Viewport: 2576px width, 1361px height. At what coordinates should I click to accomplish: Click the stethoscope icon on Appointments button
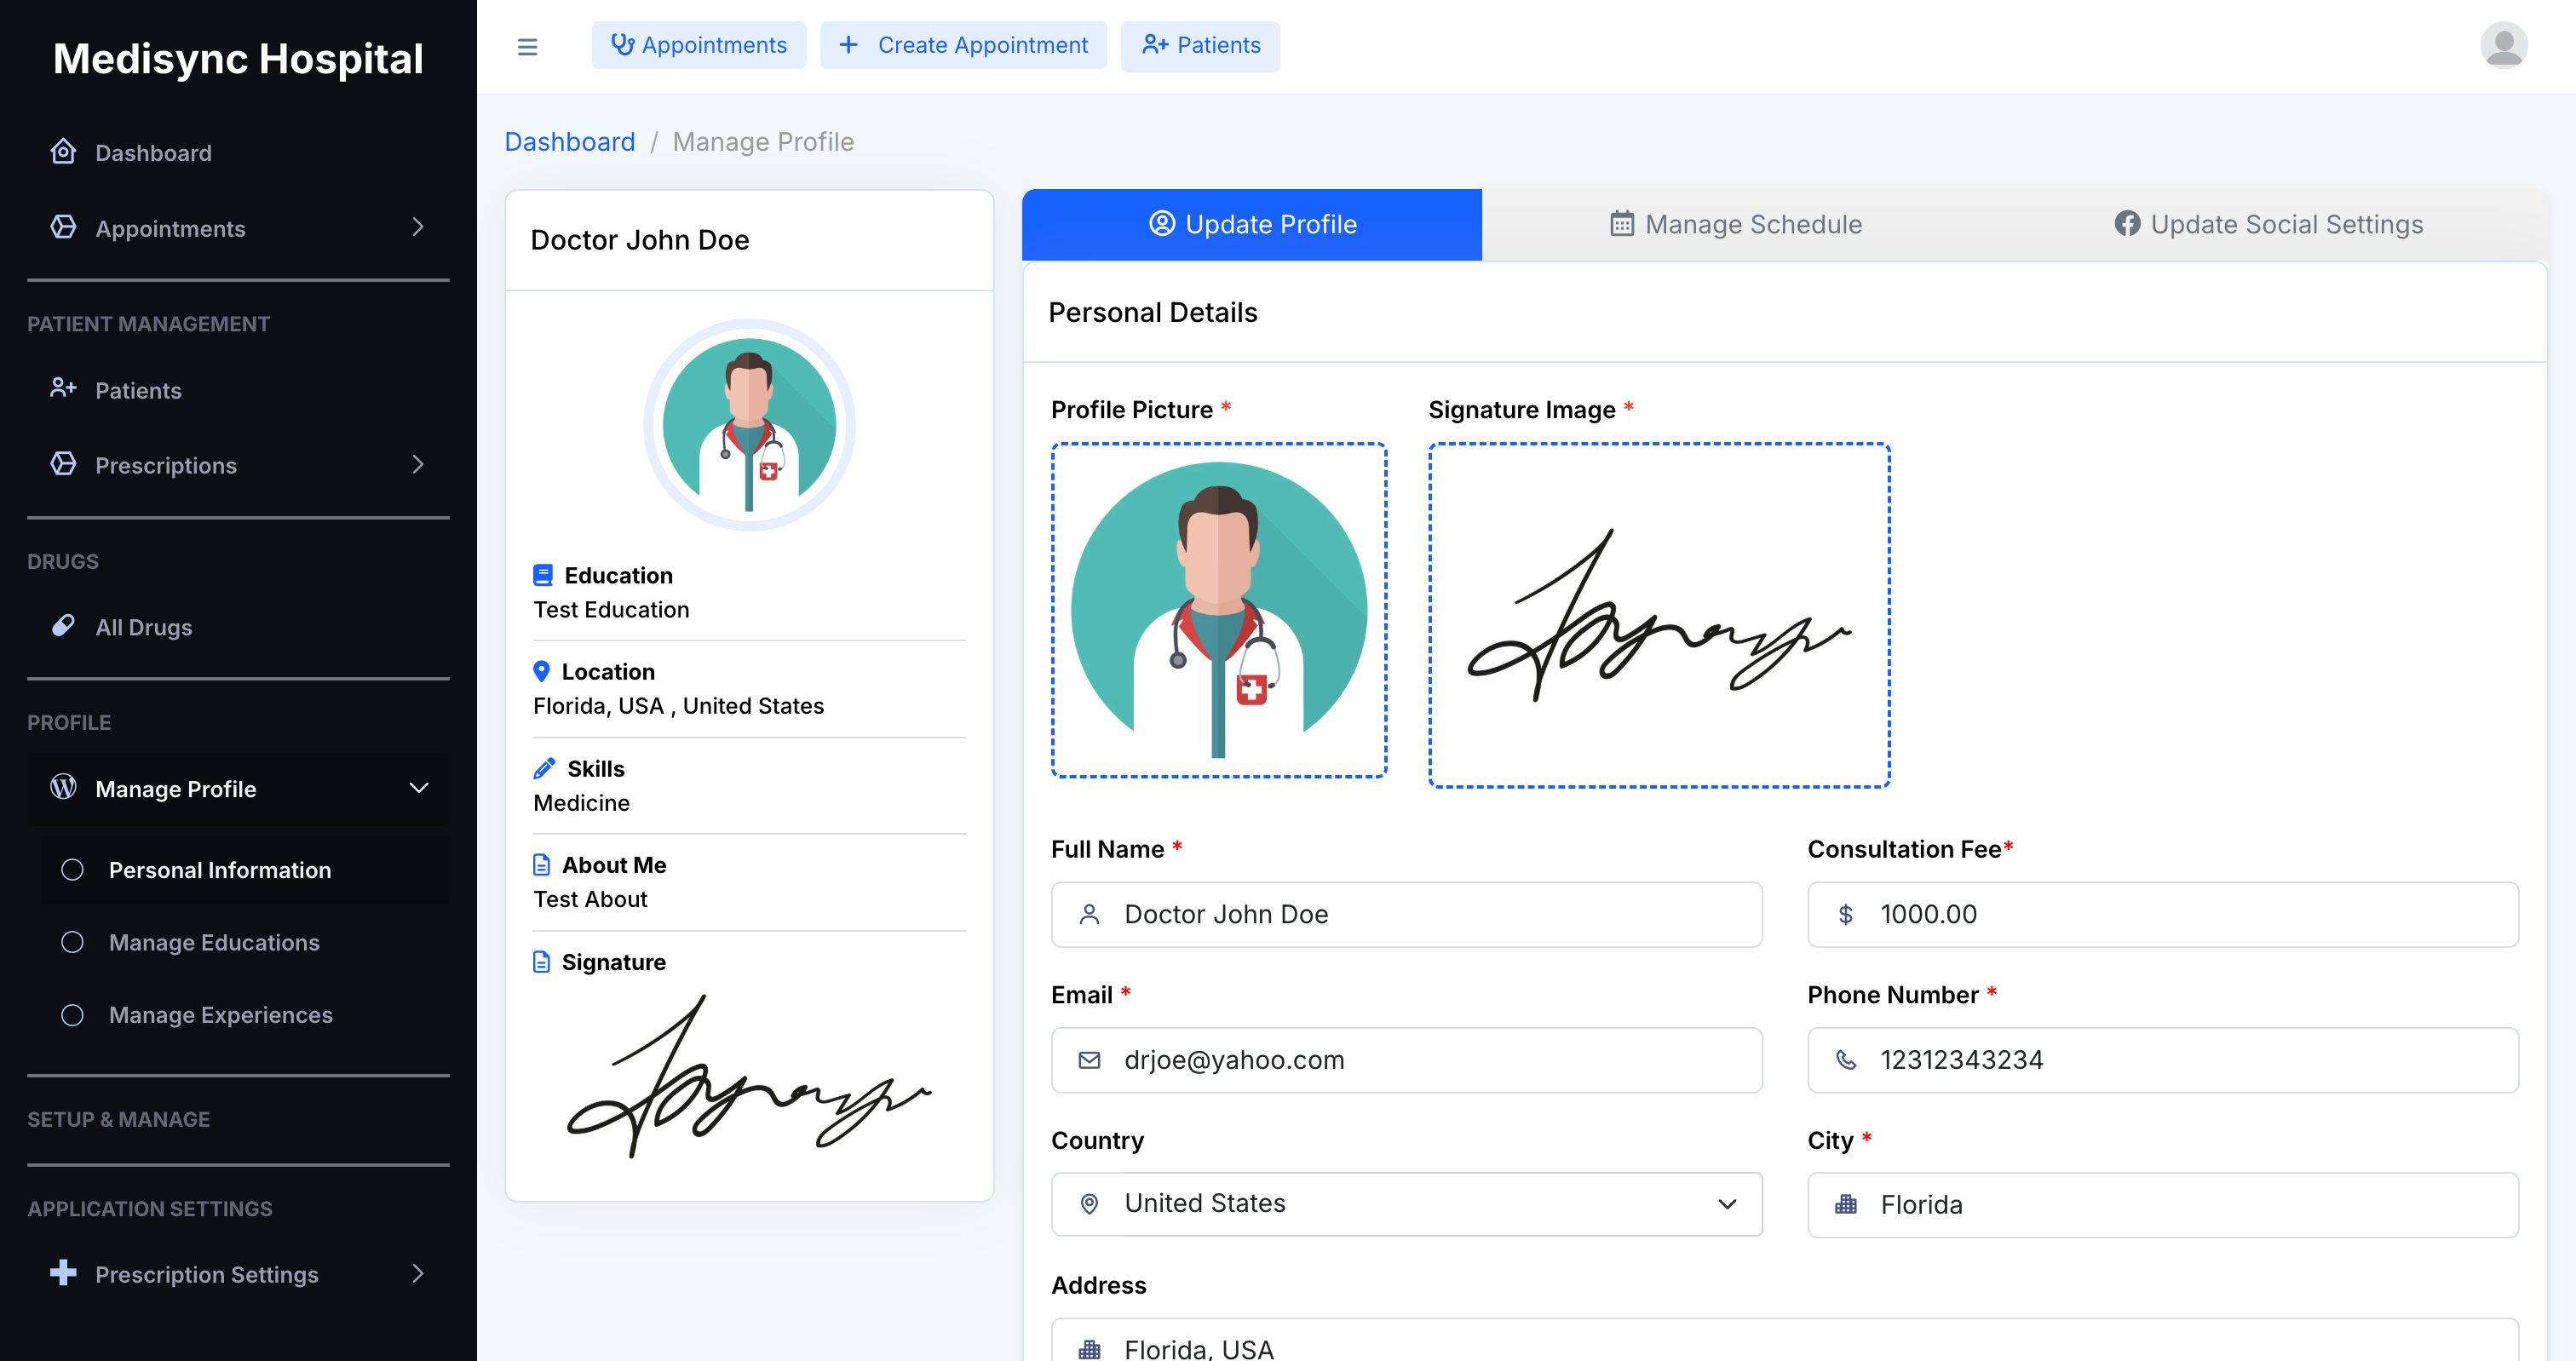622,45
